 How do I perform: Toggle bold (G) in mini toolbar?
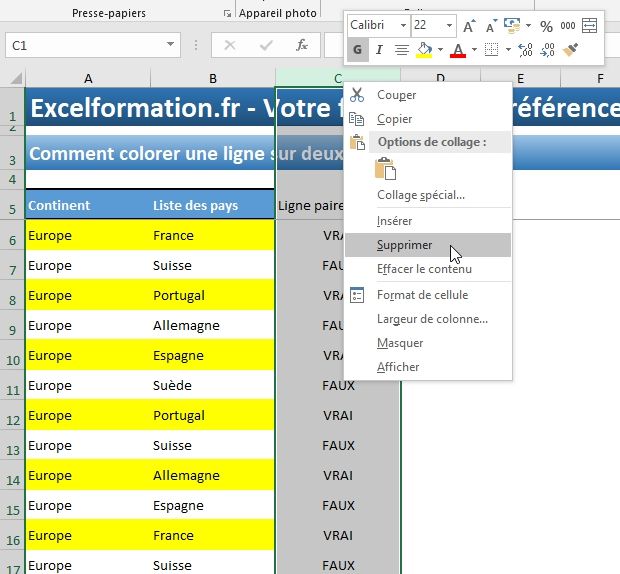pos(357,50)
